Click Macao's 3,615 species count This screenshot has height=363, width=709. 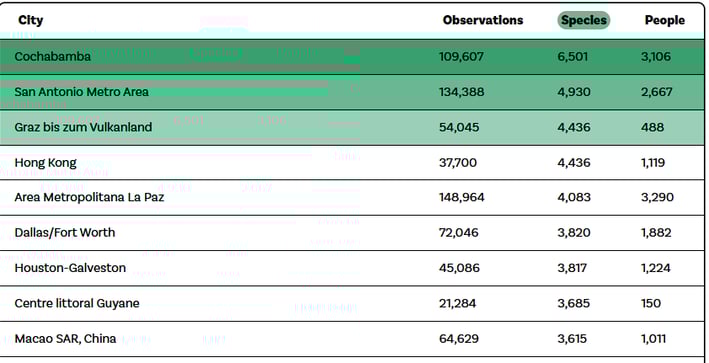tap(572, 339)
